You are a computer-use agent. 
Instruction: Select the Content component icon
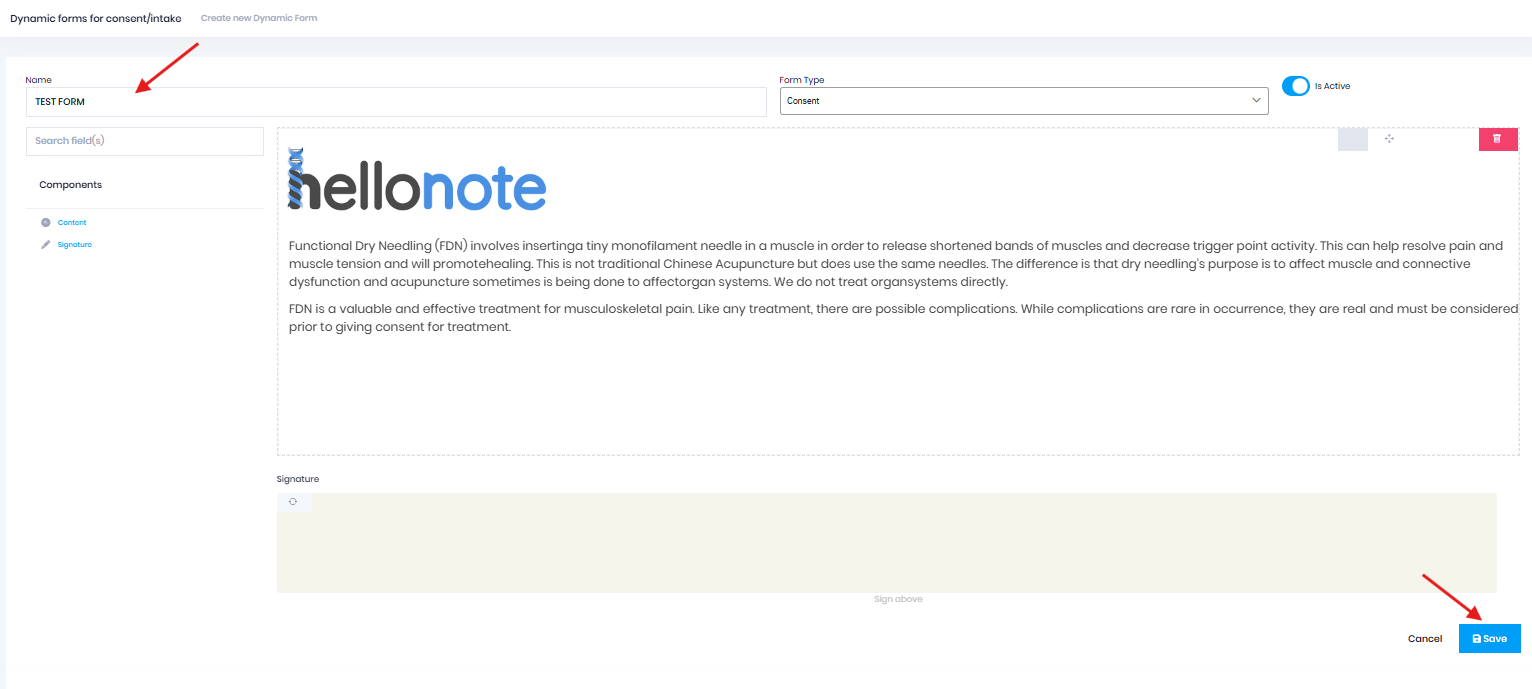click(45, 222)
